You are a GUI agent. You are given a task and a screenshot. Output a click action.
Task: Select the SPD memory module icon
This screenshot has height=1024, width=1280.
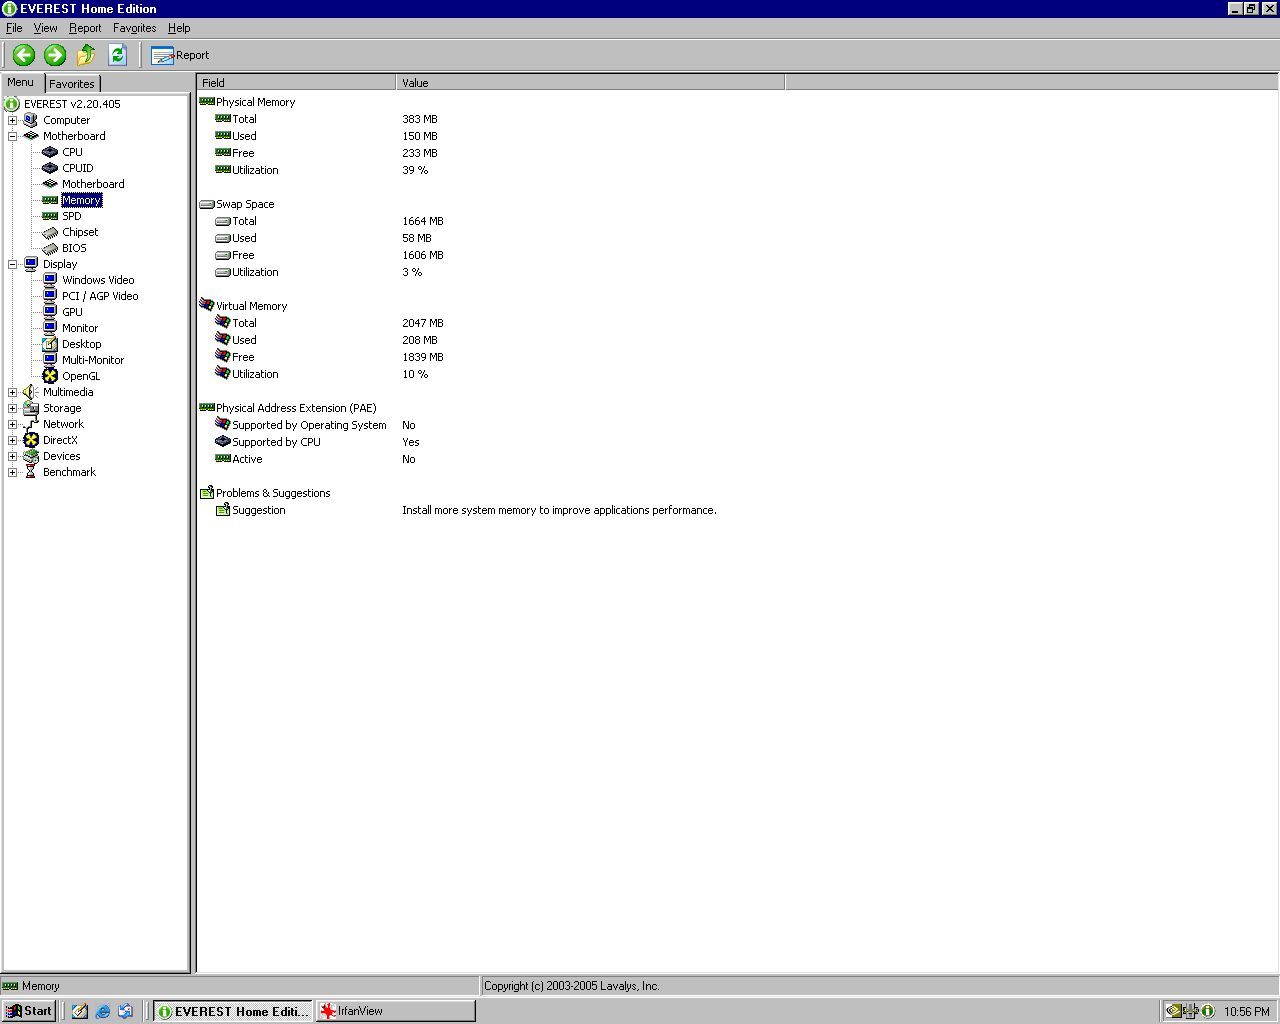(x=50, y=216)
